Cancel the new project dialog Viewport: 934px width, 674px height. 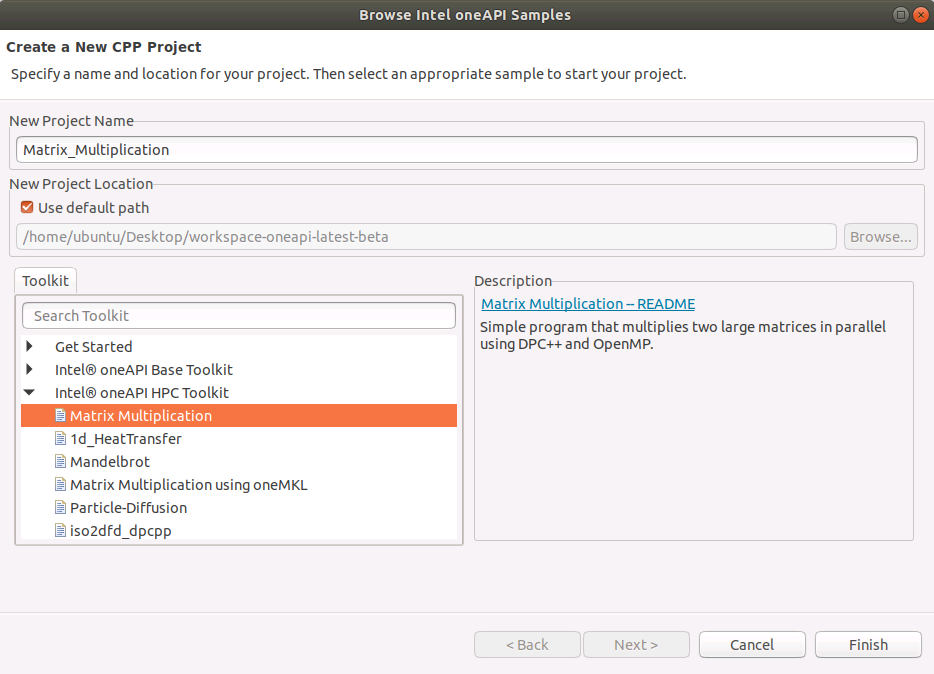pyautogui.click(x=752, y=645)
